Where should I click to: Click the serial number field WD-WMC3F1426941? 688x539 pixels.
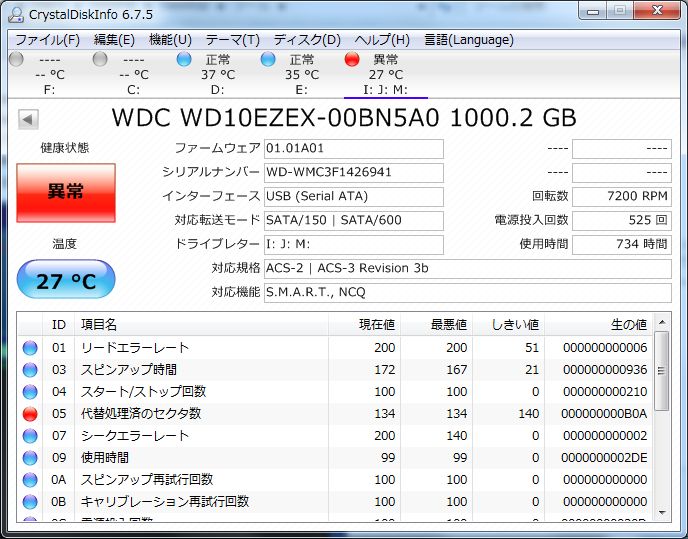354,172
